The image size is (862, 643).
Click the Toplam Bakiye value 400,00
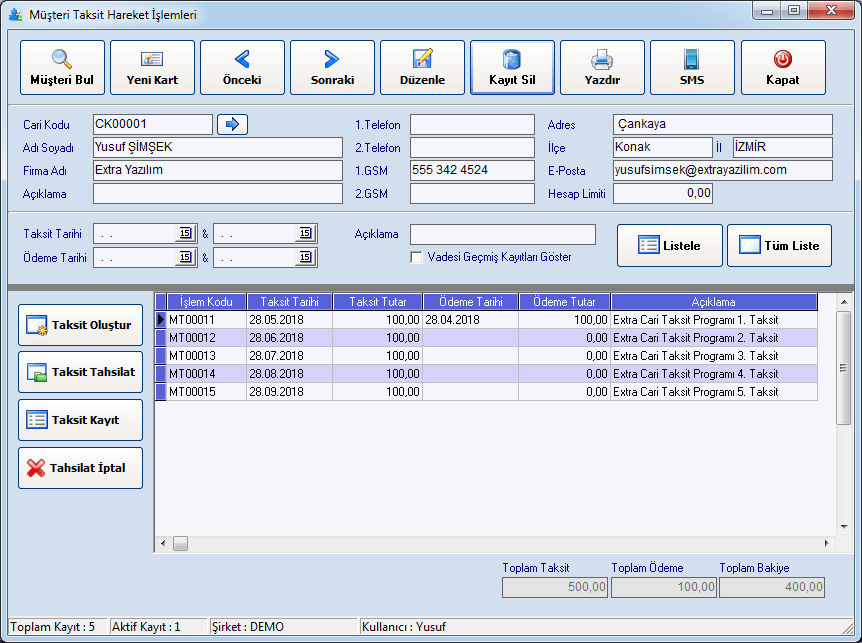coord(772,587)
